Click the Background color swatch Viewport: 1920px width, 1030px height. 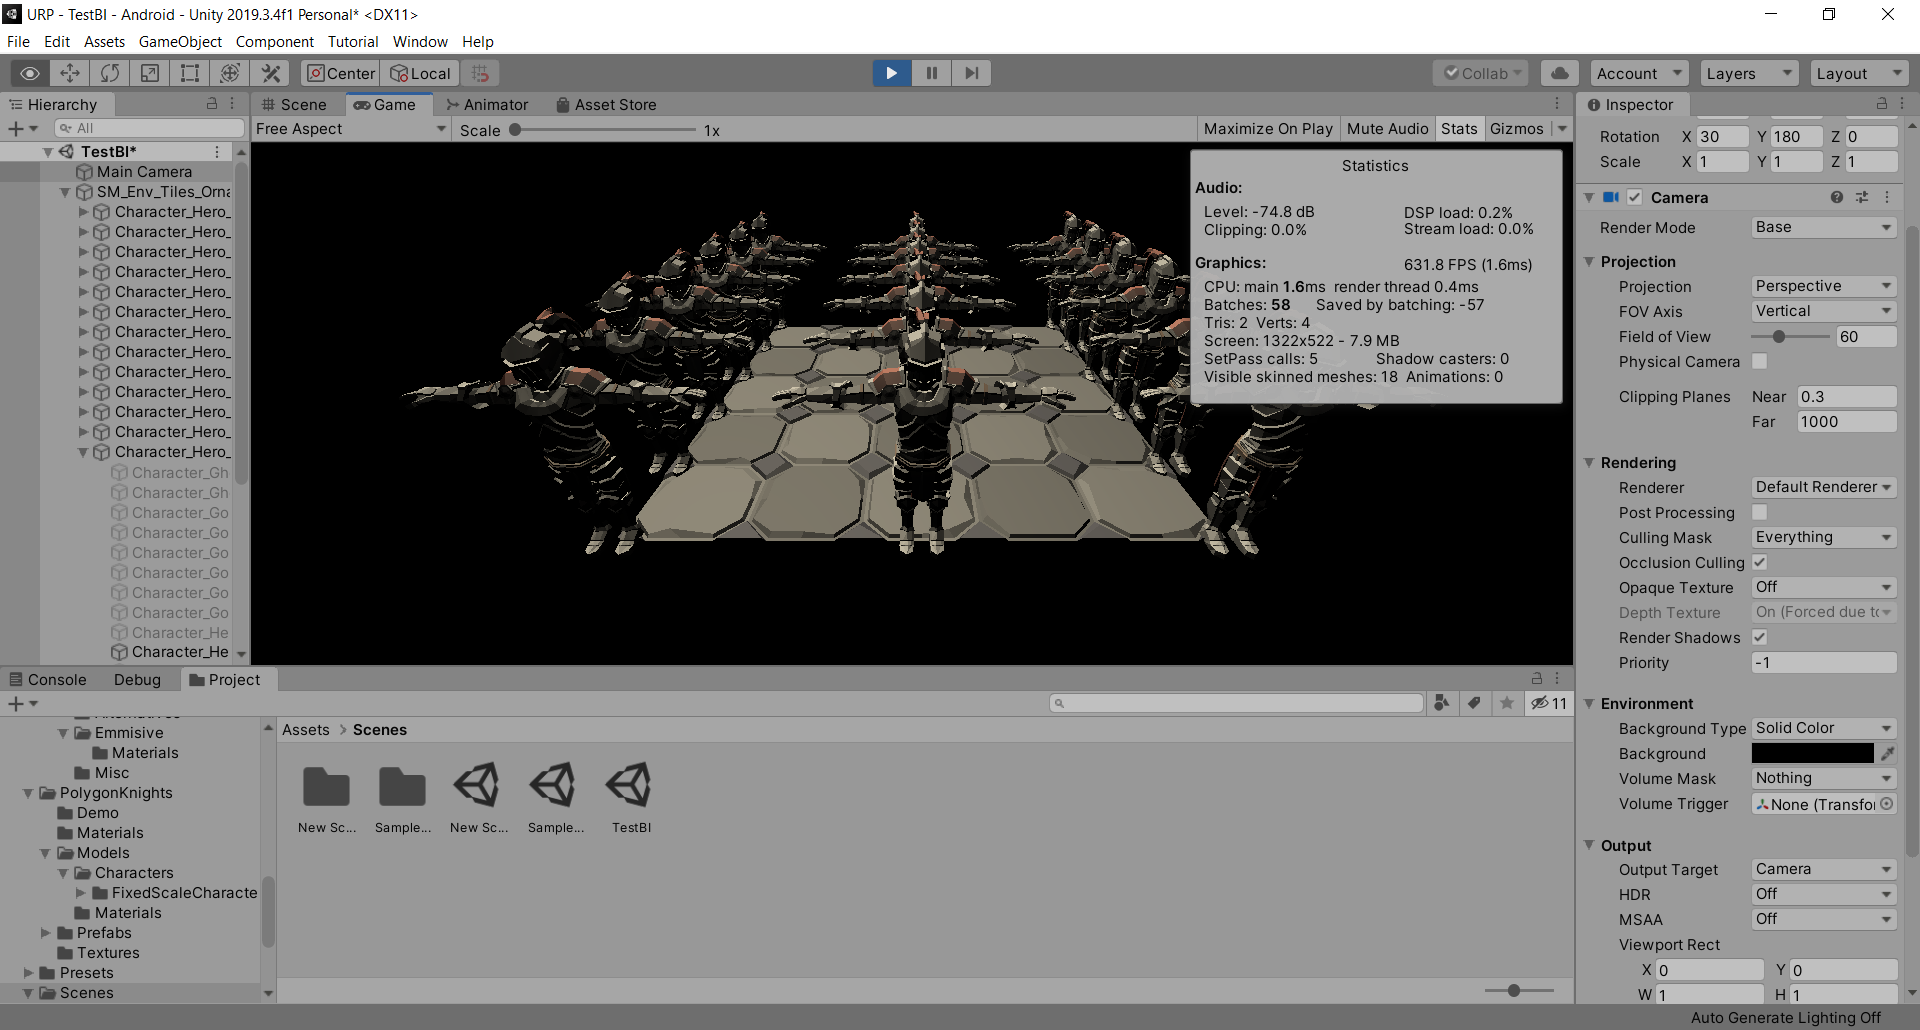(1813, 753)
